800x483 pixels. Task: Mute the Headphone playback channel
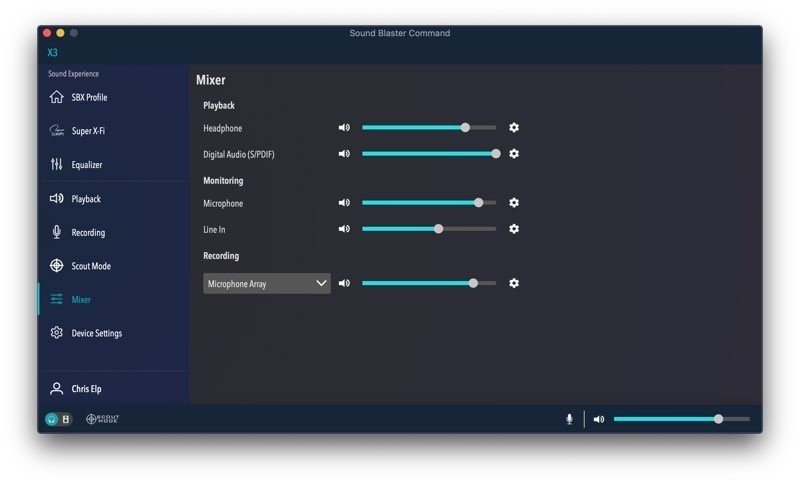point(344,128)
